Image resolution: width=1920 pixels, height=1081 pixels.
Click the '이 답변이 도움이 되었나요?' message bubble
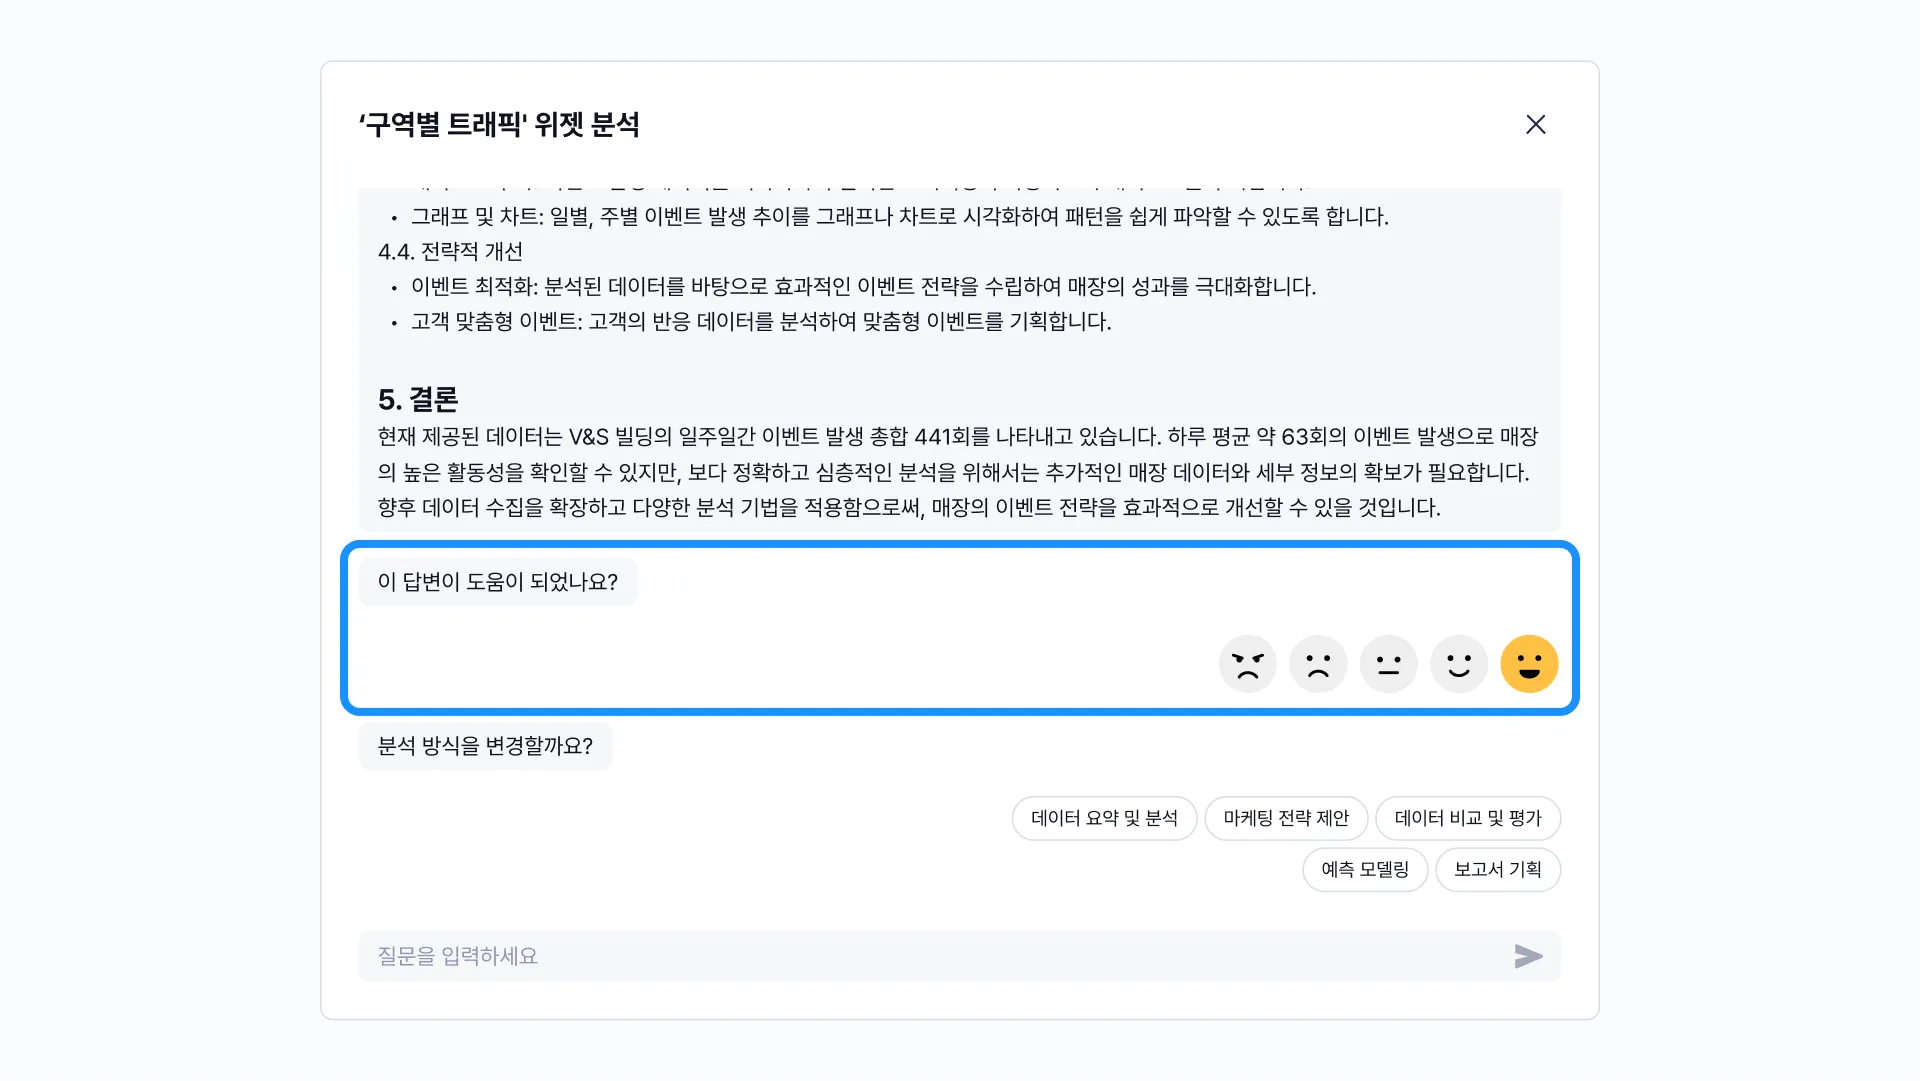pyautogui.click(x=497, y=582)
